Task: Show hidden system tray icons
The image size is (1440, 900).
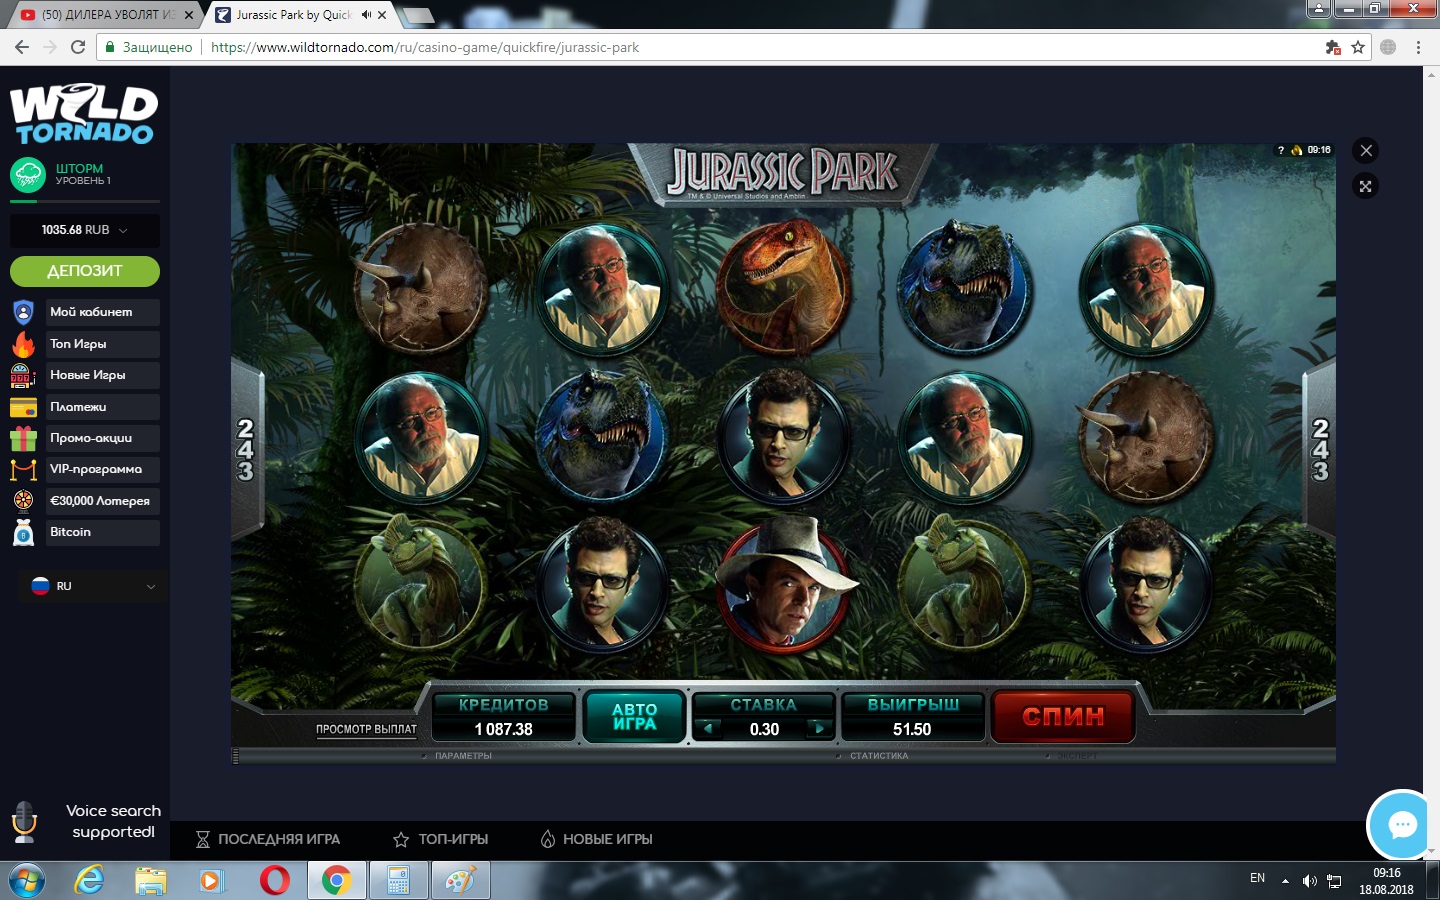Action: click(1285, 881)
